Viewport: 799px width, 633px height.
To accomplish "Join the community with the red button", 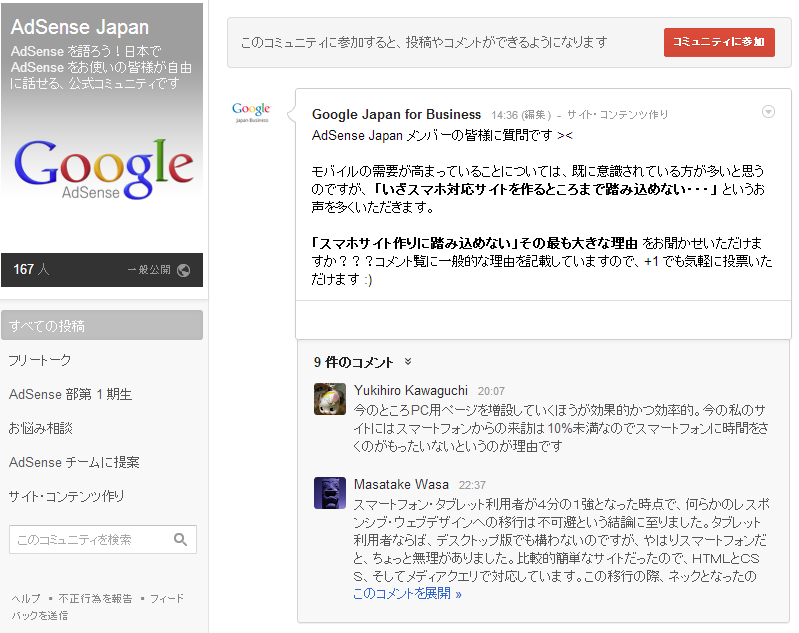I will (719, 42).
